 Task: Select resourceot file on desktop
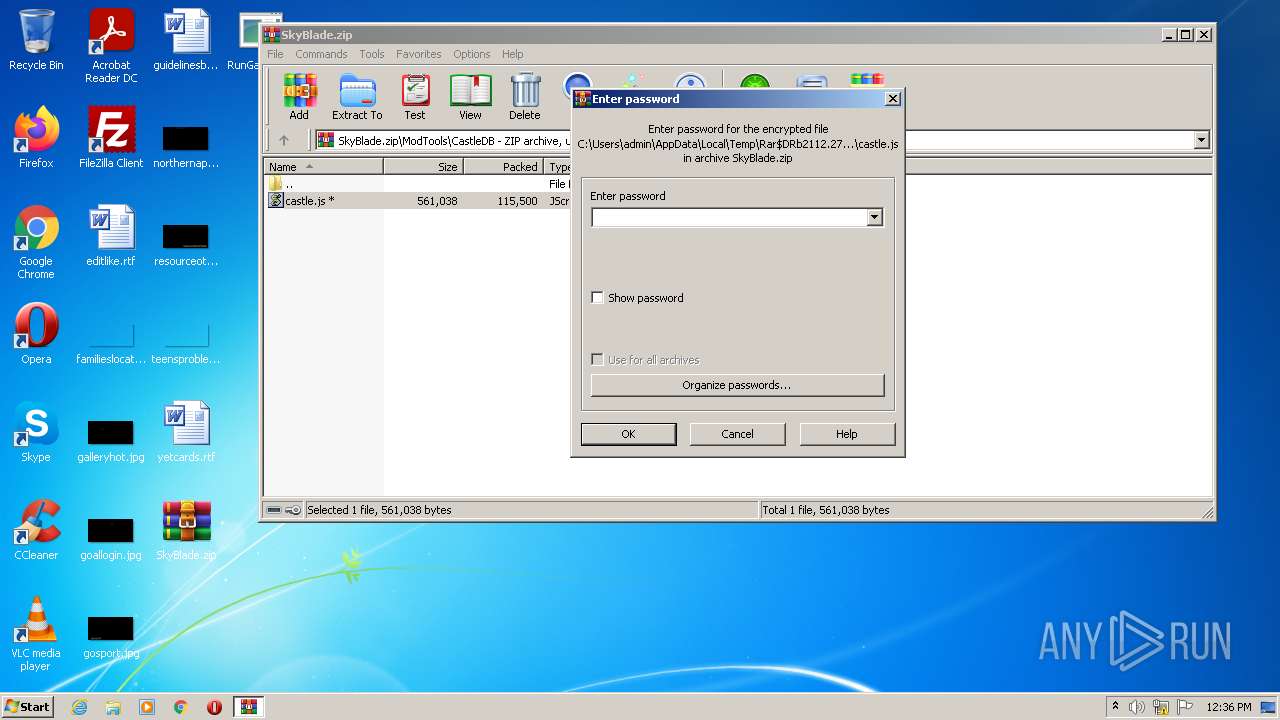pyautogui.click(x=186, y=244)
